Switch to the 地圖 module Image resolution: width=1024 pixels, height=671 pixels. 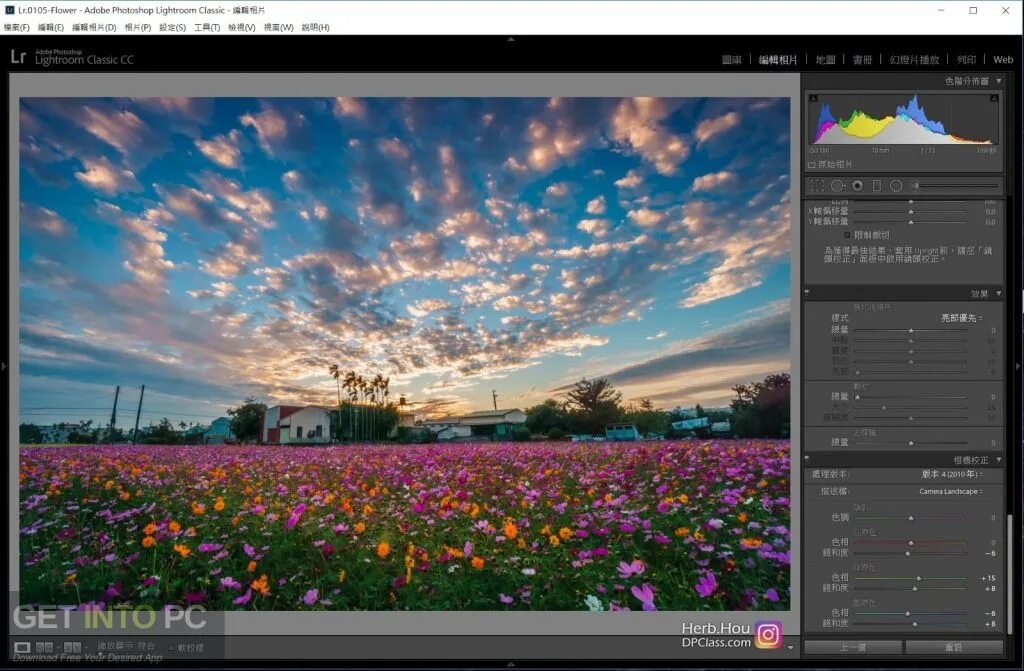(x=825, y=59)
